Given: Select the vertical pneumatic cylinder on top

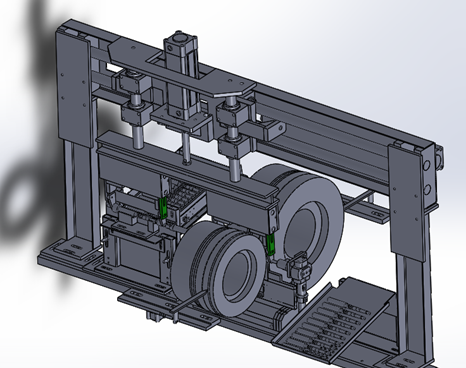Looking at the screenshot, I should click(x=181, y=75).
